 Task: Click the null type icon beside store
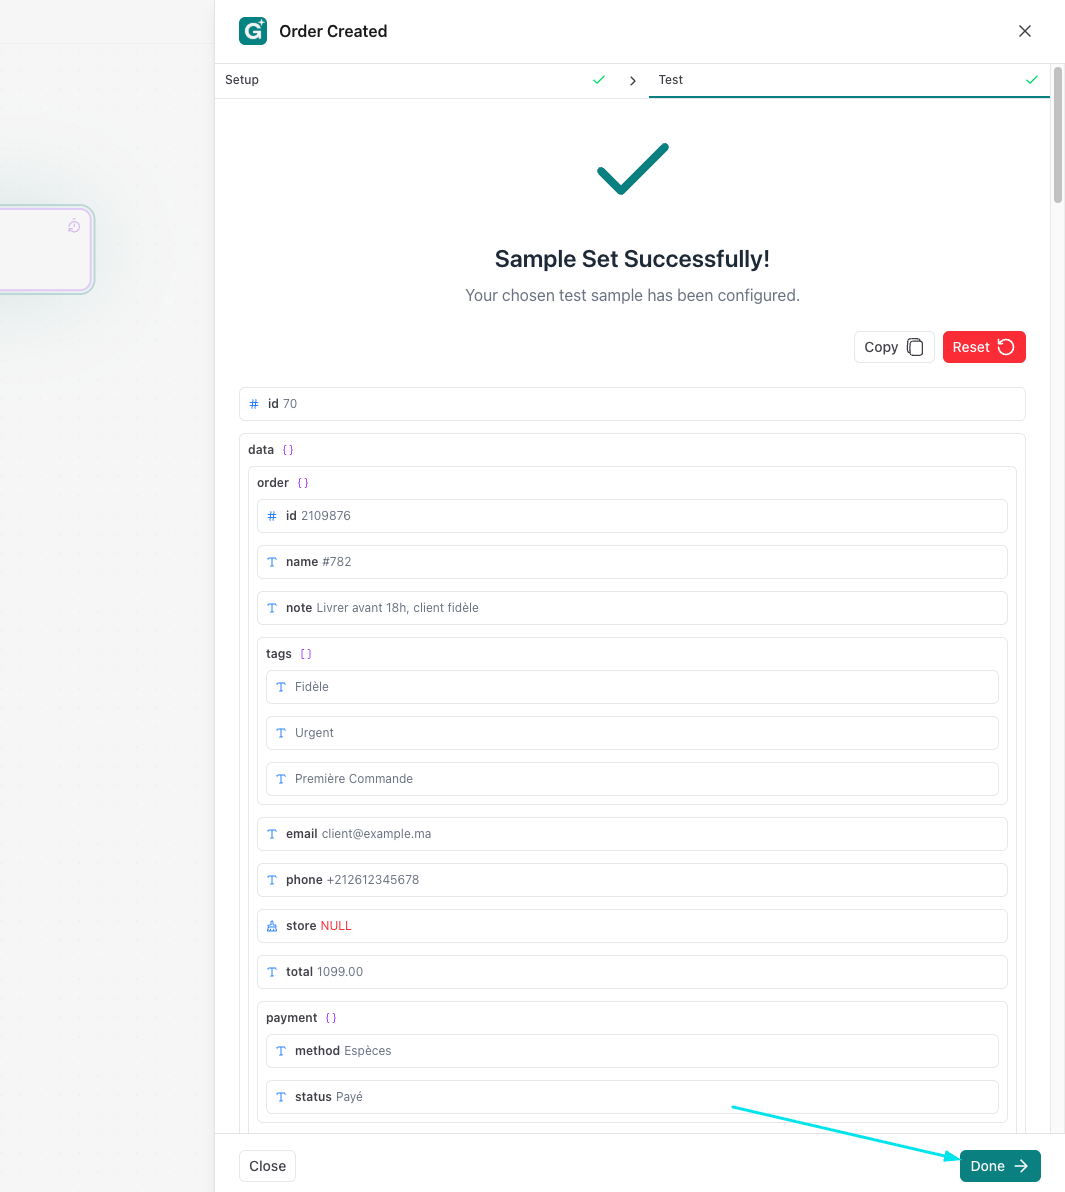(x=272, y=926)
